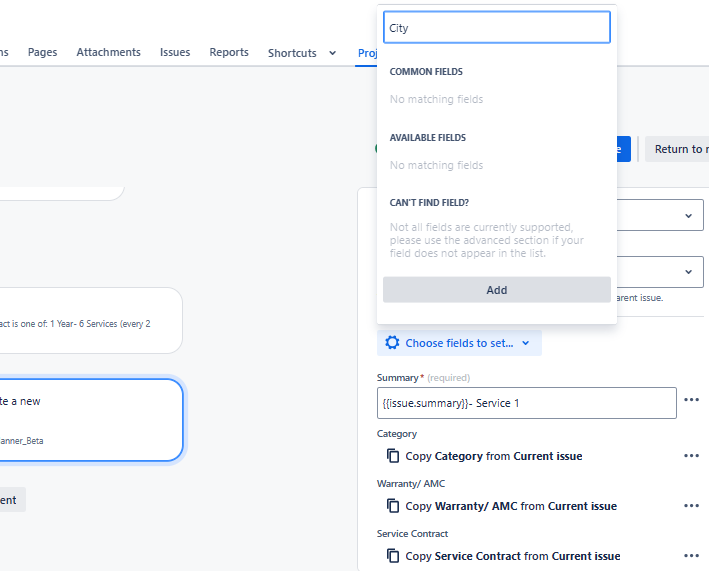709x571 pixels.
Task: Click the City field search input
Action: pos(496,28)
